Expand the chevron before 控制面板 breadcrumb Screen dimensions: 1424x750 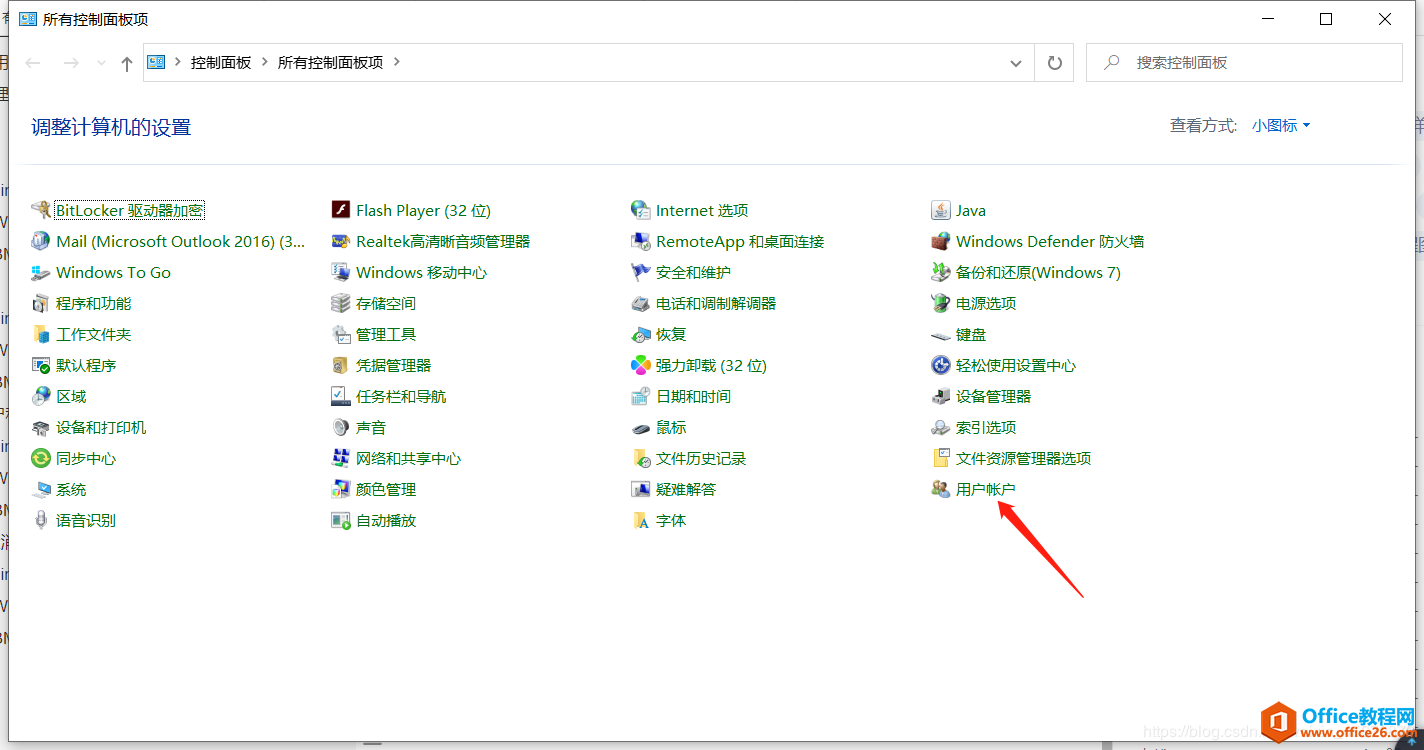(x=178, y=62)
